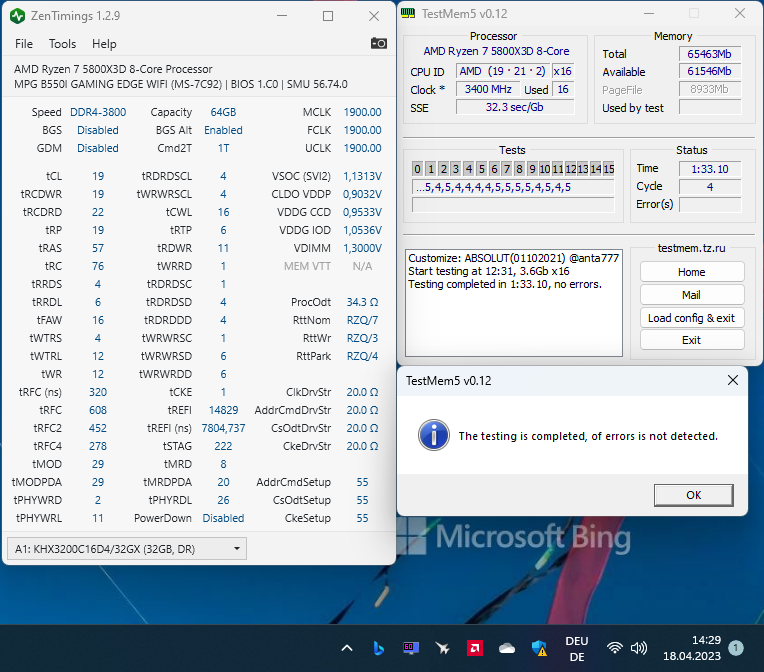Click the Available memory value 61546Mb
764x672 pixels.
point(709,72)
